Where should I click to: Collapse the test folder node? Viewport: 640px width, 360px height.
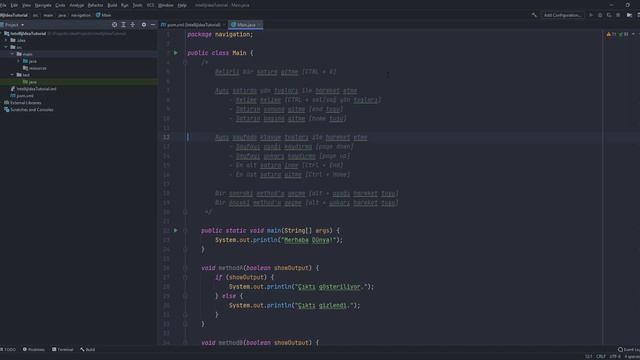[12, 75]
